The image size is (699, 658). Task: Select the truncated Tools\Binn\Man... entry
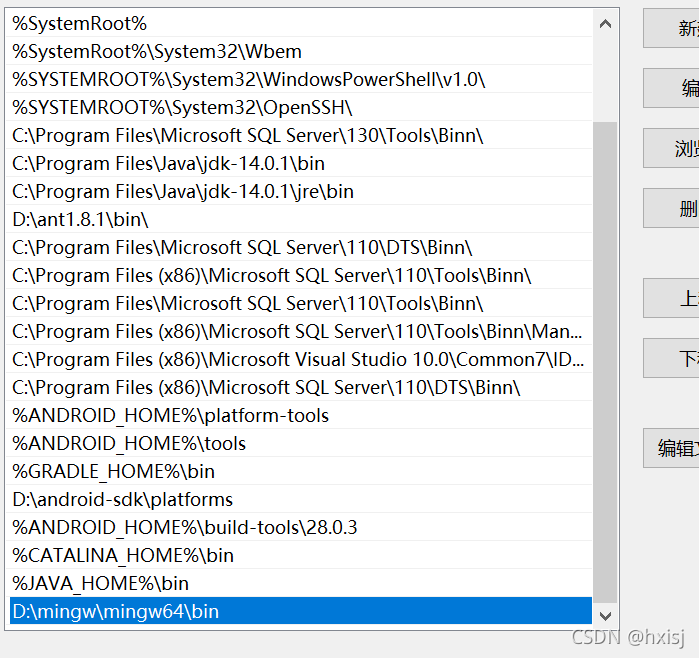(x=299, y=331)
